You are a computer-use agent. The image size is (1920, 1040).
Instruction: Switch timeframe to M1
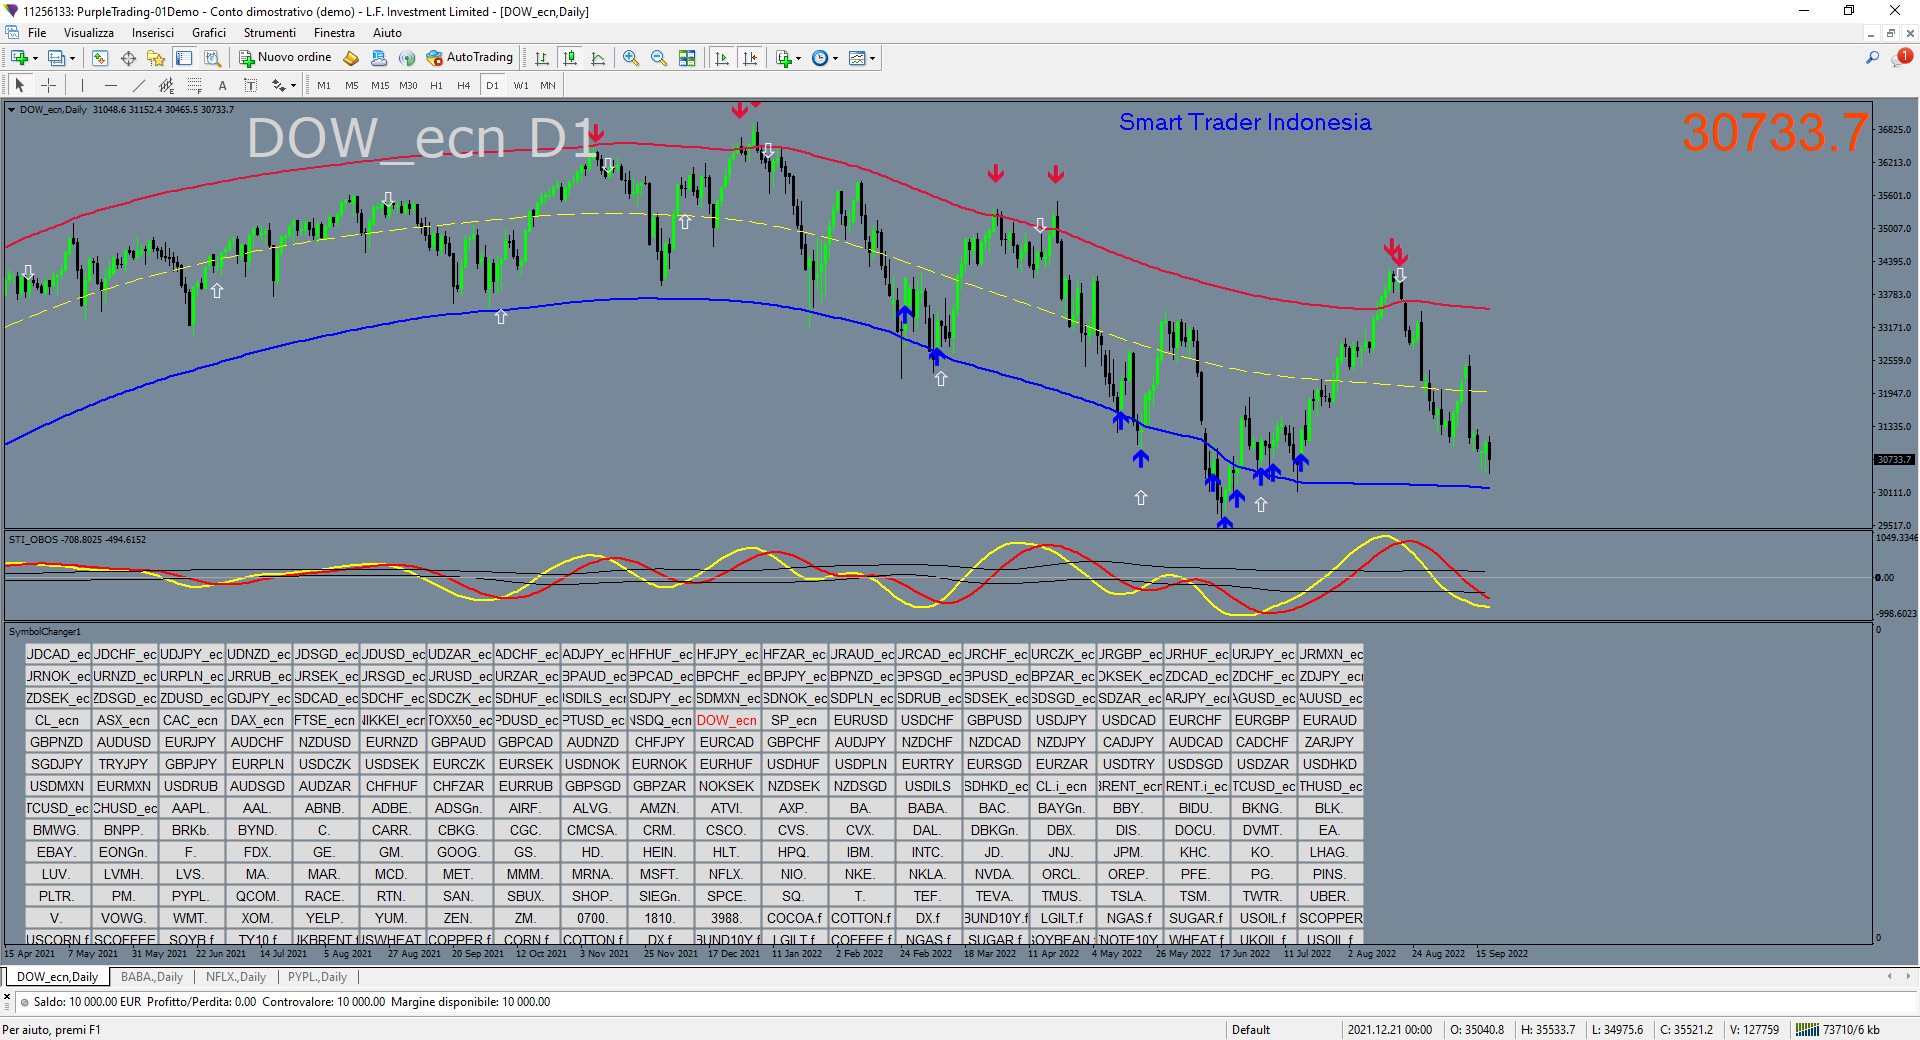(324, 86)
